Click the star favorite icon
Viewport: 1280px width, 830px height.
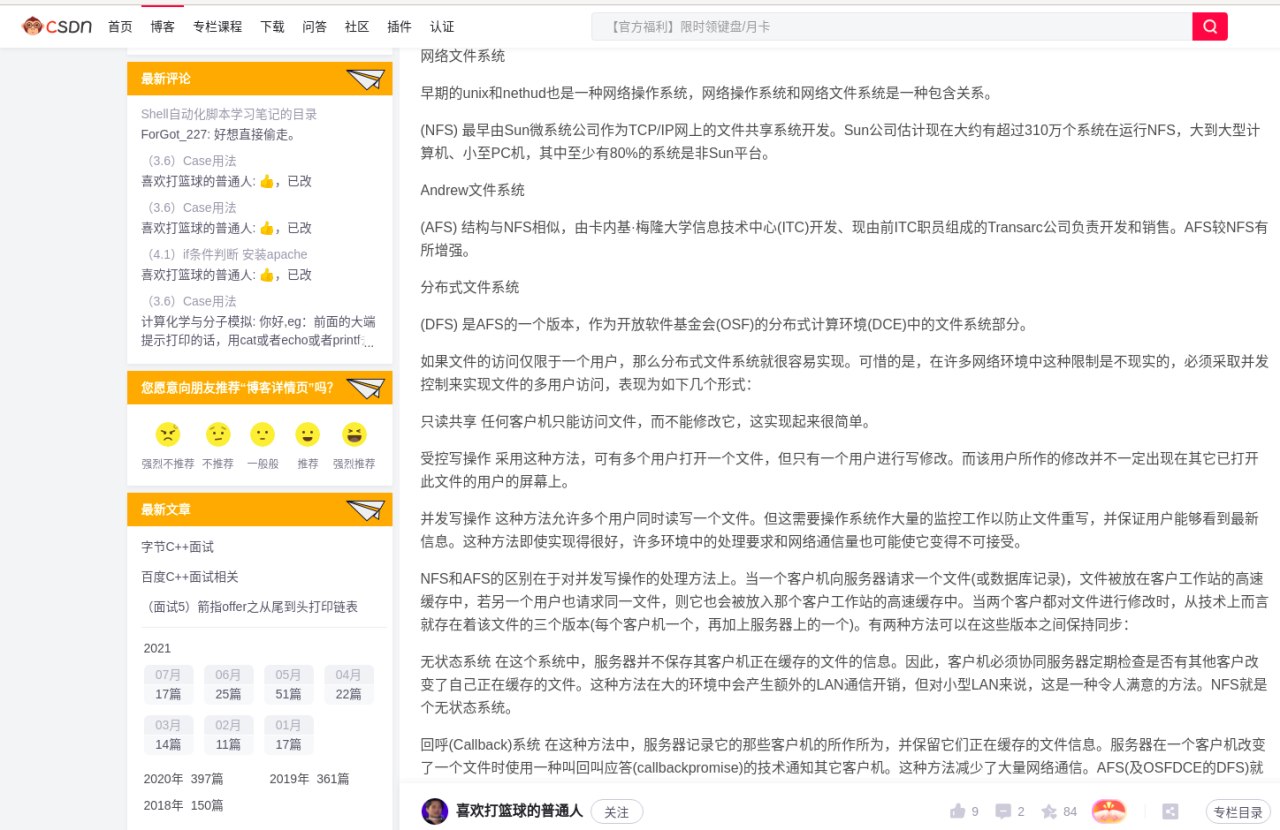tap(1049, 811)
